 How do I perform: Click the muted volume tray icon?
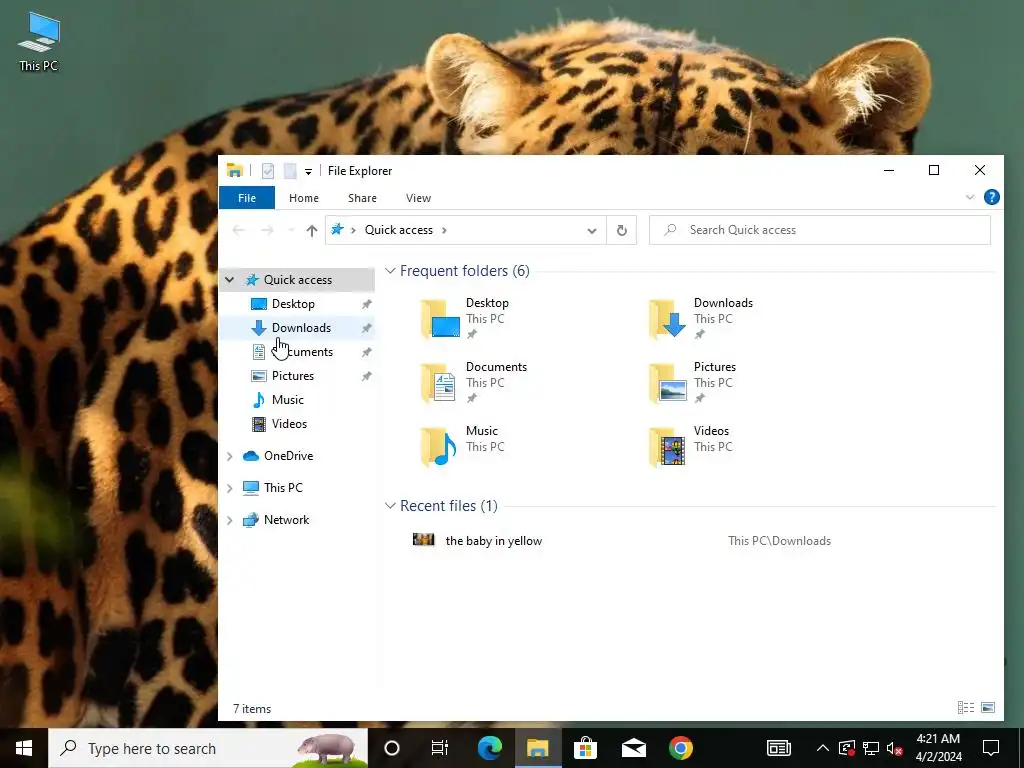point(895,748)
